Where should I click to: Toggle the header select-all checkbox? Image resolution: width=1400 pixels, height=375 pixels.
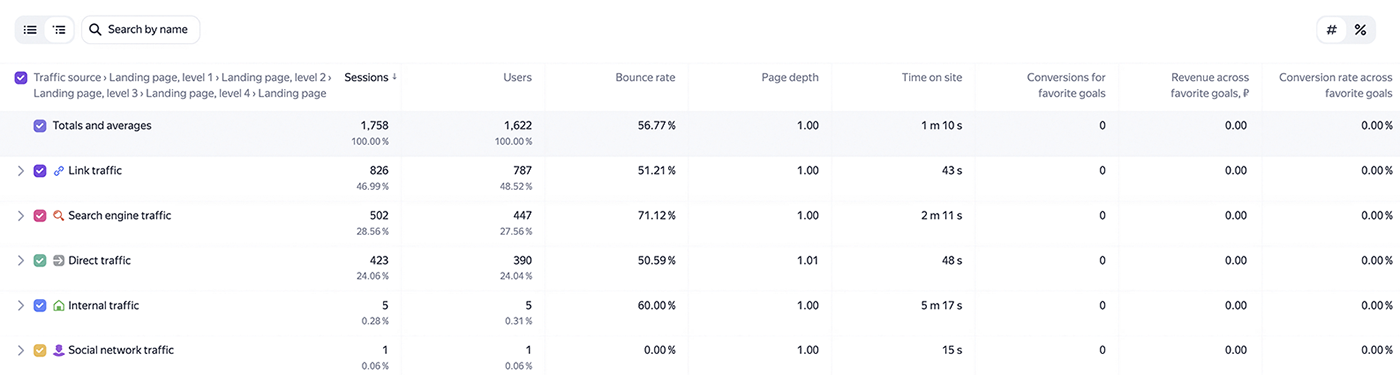point(21,78)
